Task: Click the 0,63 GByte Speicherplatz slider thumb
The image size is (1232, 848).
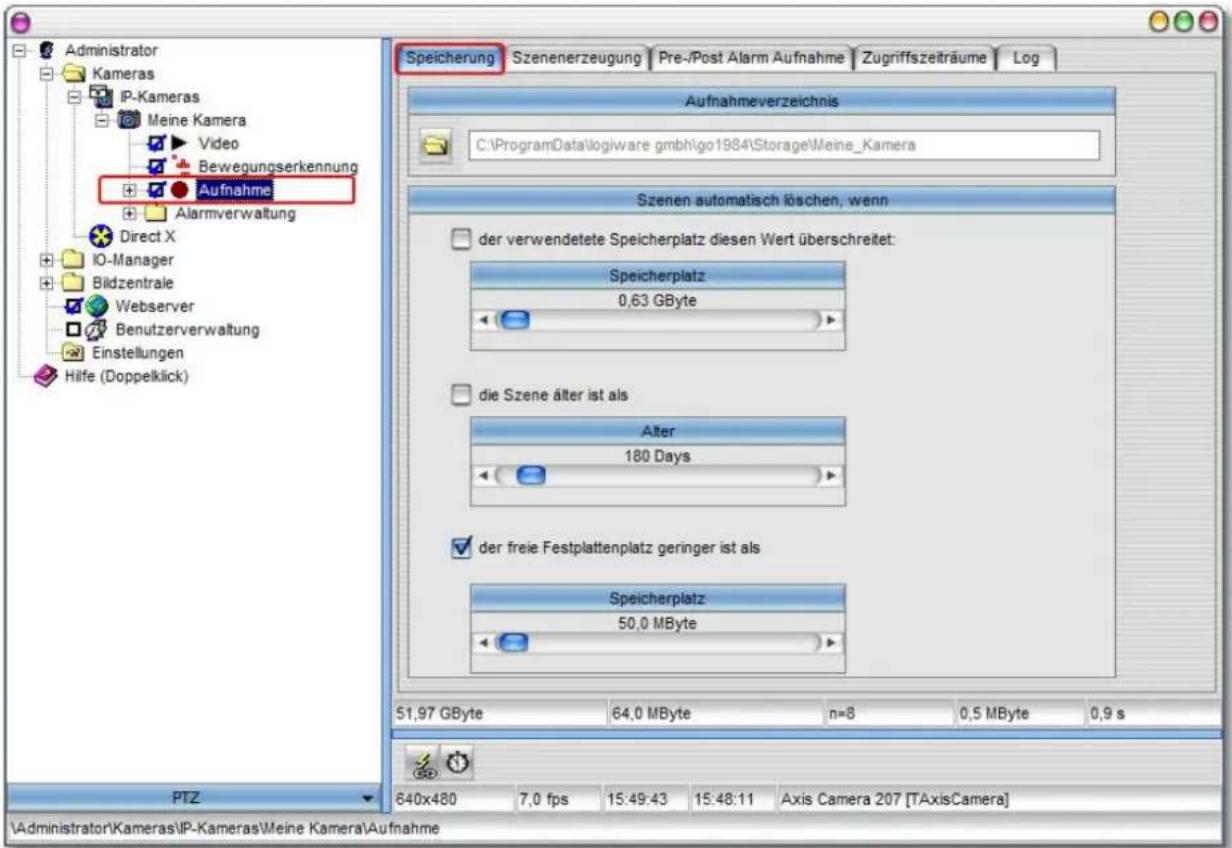Action: tap(514, 321)
